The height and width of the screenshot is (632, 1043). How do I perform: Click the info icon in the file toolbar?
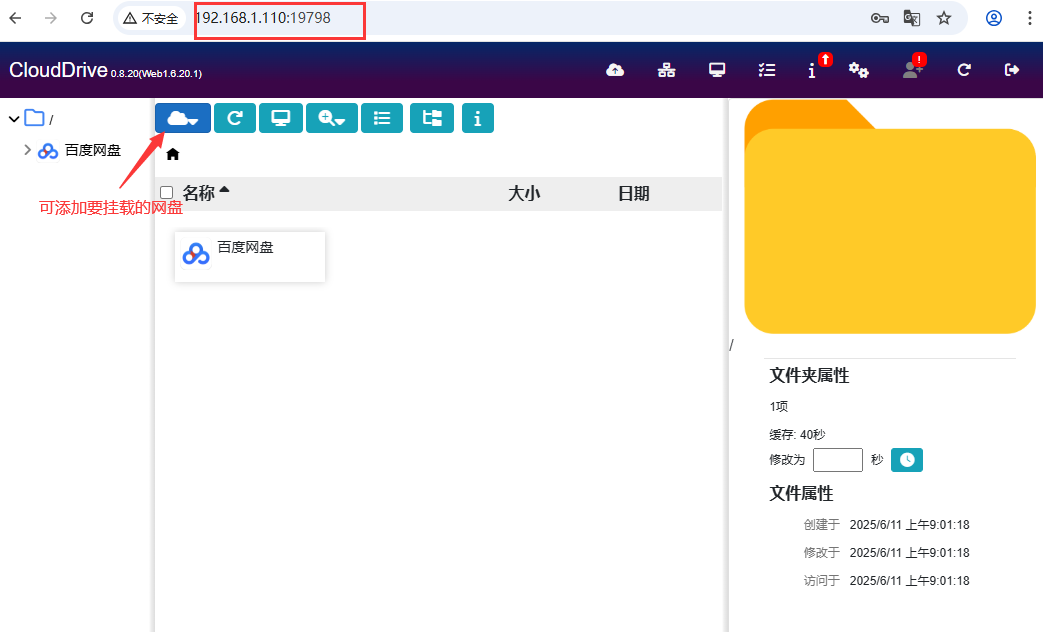click(477, 118)
